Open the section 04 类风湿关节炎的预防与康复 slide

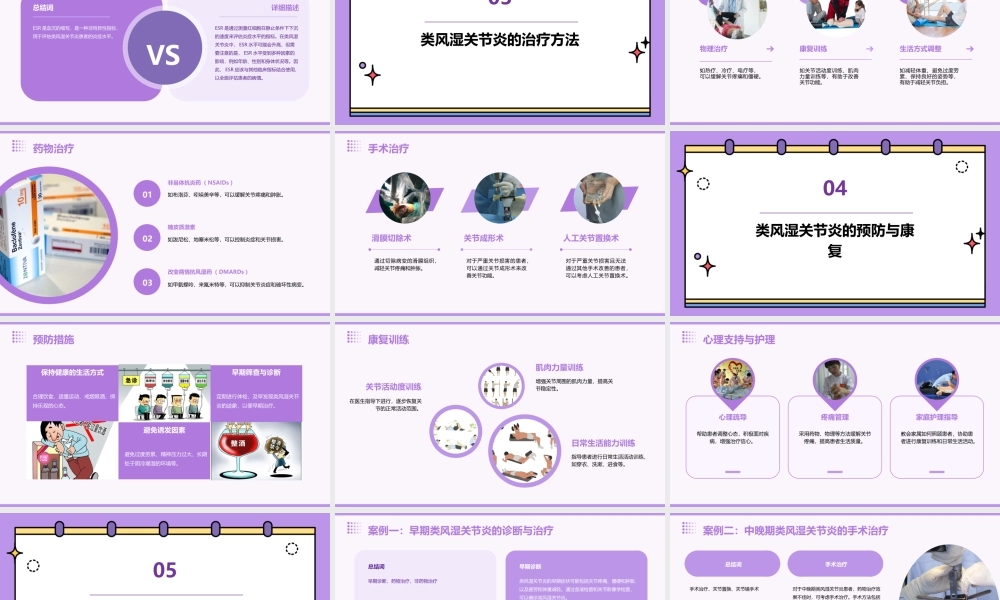835,223
